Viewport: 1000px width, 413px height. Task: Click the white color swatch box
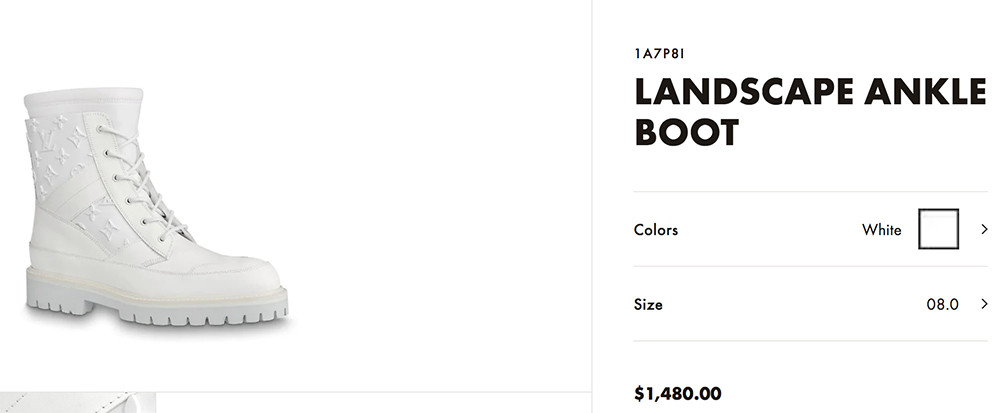coord(938,229)
